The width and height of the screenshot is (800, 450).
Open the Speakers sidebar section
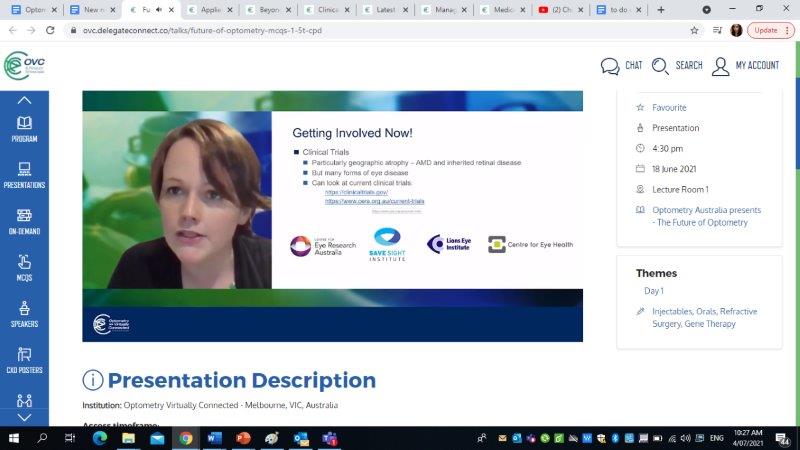click(24, 314)
